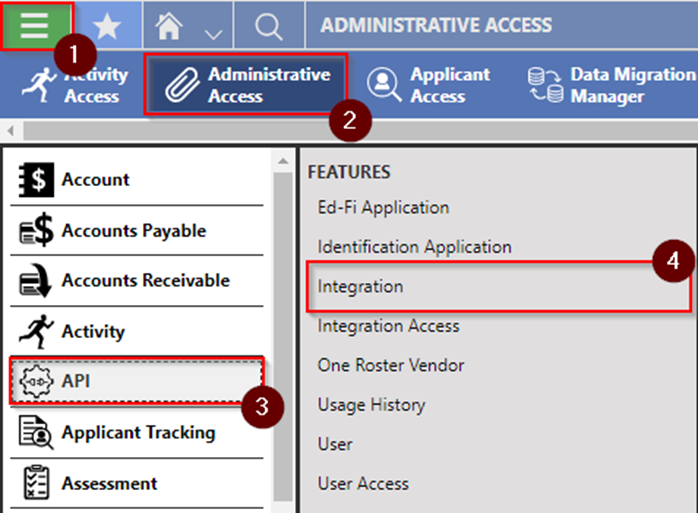Select Accounts Receivable in the list
This screenshot has width=698, height=513.
[x=137, y=281]
